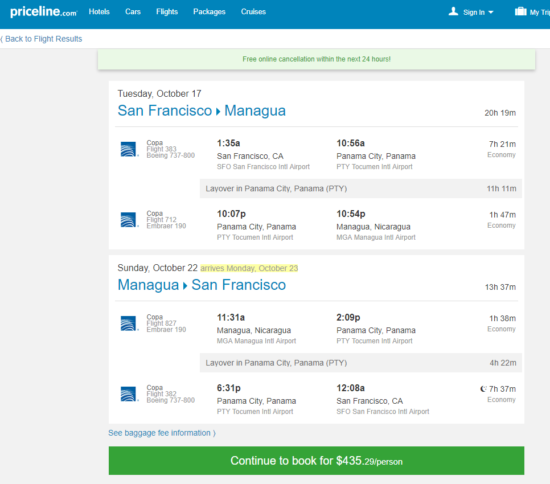Click the free online cancellation banner

coord(316,59)
